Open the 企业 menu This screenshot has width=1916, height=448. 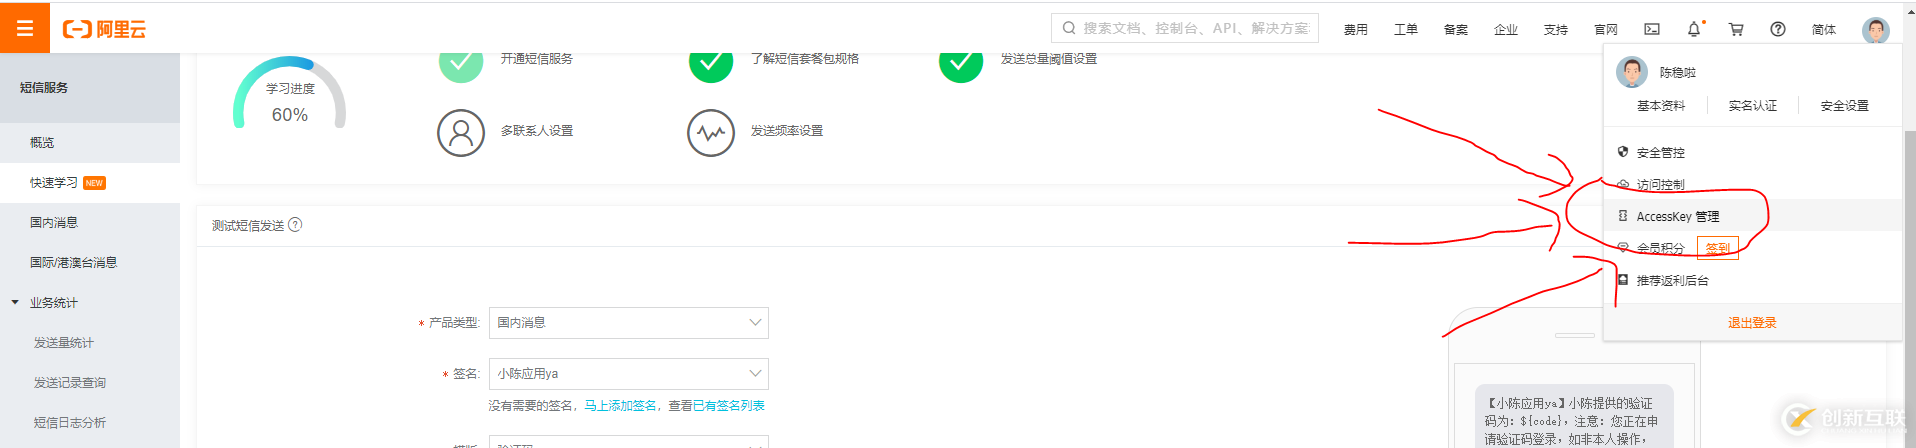point(1505,29)
